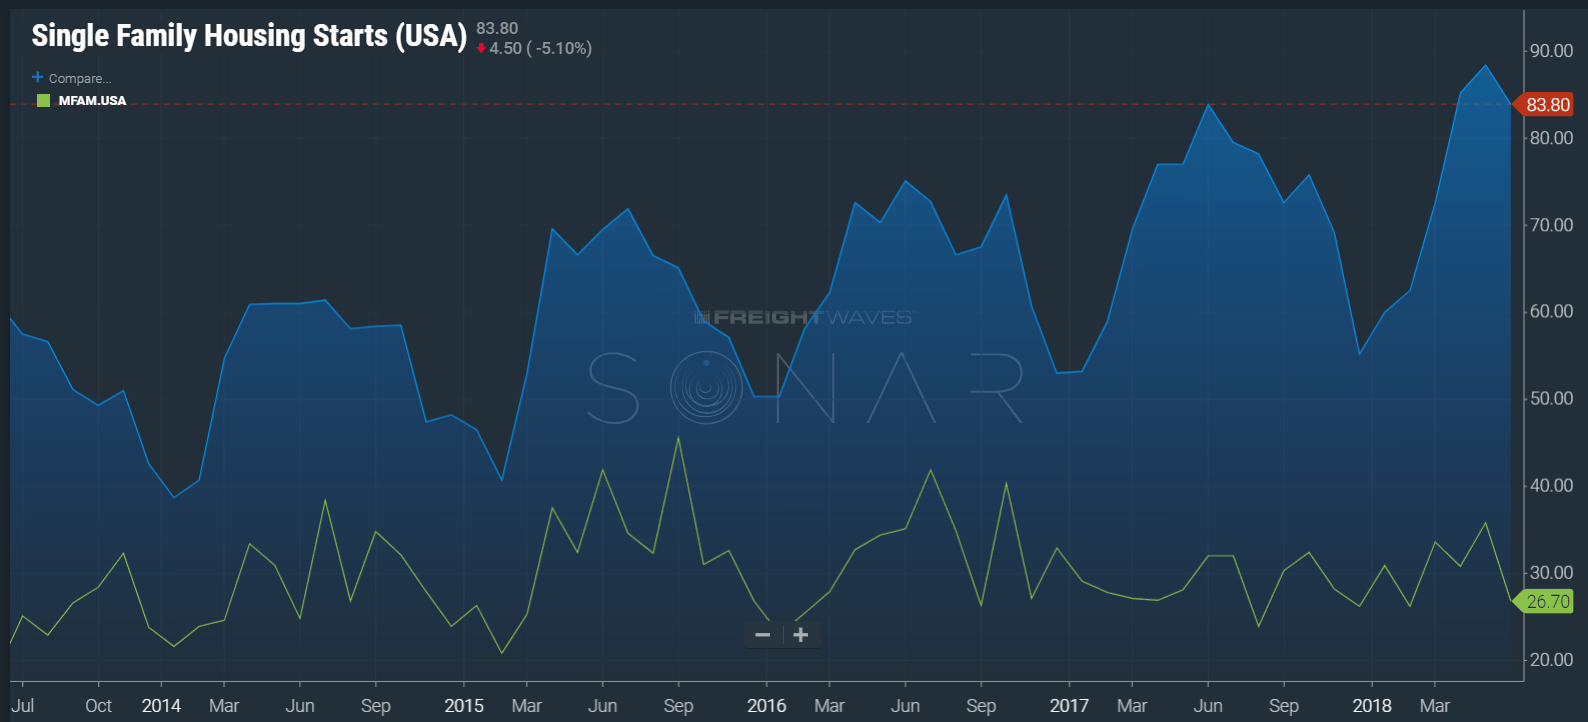Click the 50.00 y-axis label
This screenshot has height=722, width=1588.
(x=1552, y=399)
